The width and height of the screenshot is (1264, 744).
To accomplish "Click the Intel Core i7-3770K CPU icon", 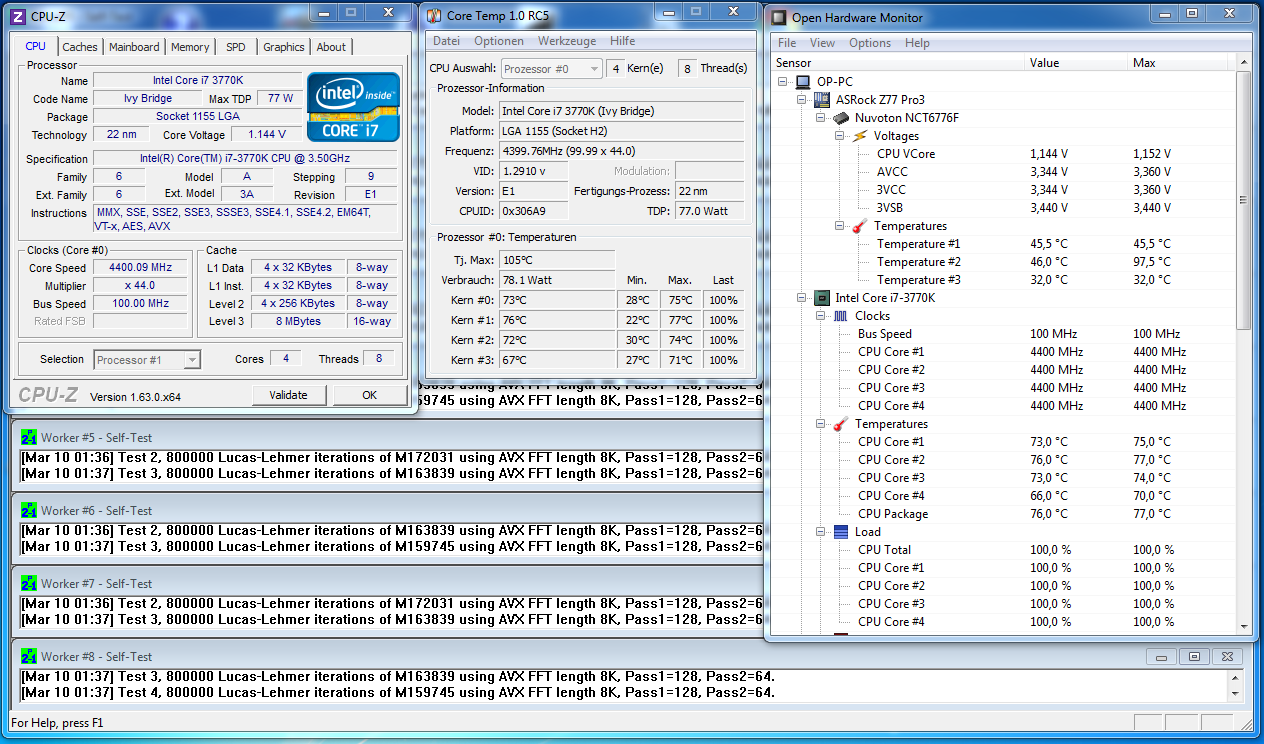I will tap(821, 298).
